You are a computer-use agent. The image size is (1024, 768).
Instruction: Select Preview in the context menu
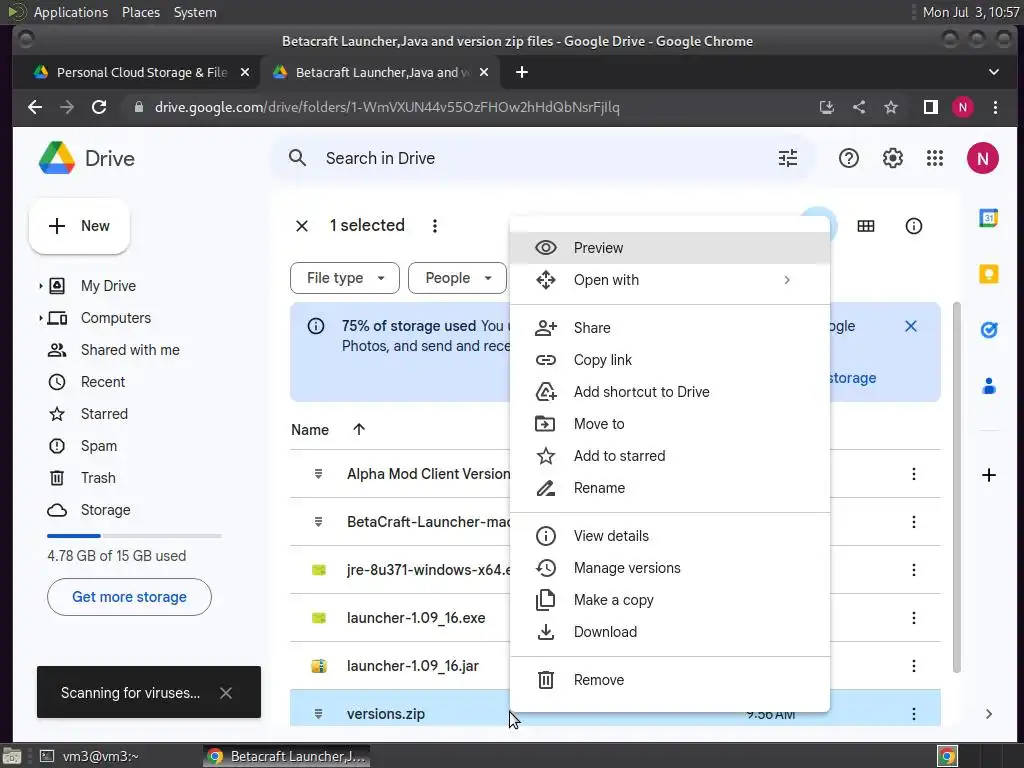(669, 248)
